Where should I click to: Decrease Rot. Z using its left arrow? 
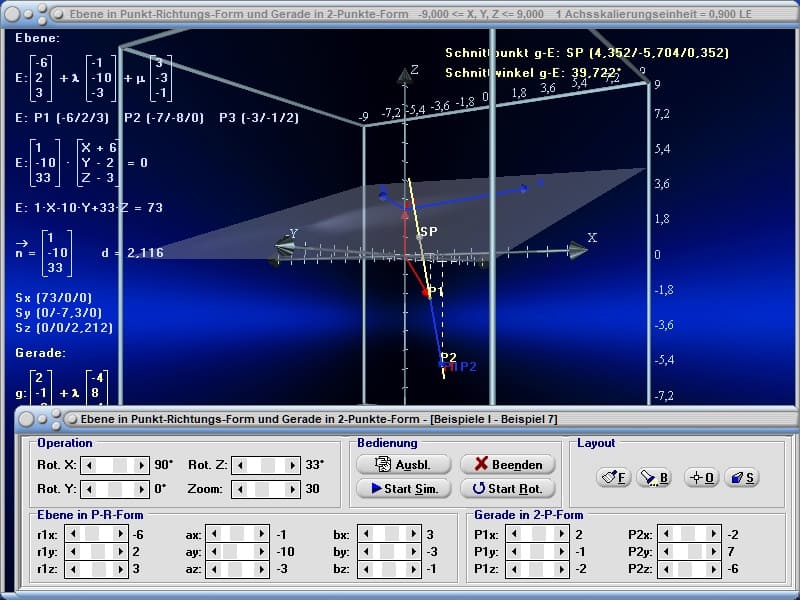point(240,465)
